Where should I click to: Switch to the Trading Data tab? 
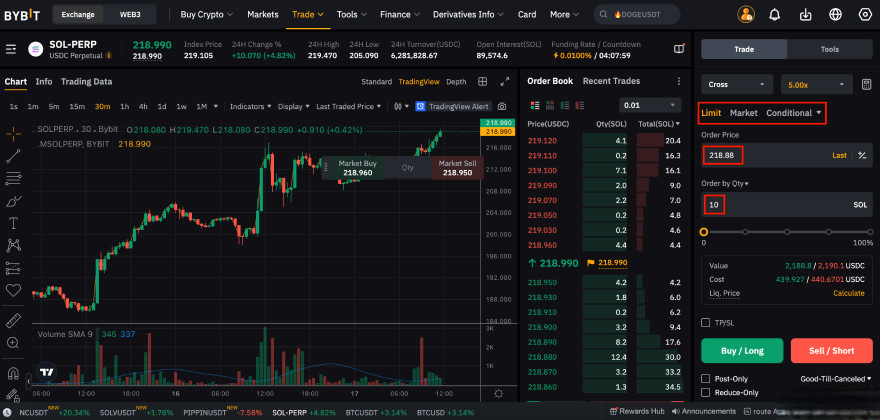click(86, 81)
